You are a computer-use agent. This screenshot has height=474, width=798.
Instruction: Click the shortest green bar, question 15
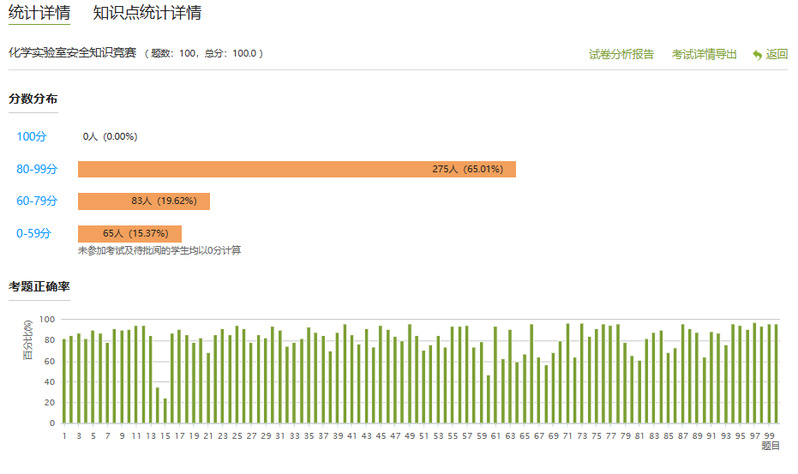click(165, 411)
